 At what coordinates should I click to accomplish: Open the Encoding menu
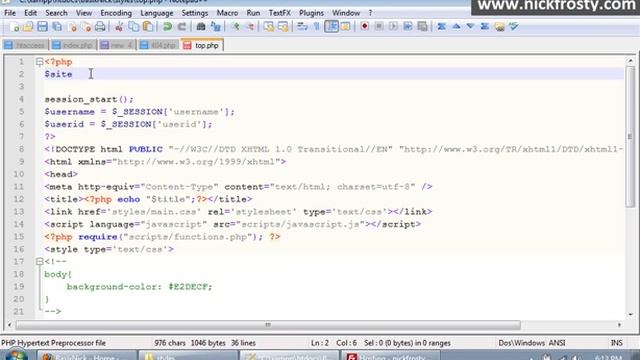point(116,13)
